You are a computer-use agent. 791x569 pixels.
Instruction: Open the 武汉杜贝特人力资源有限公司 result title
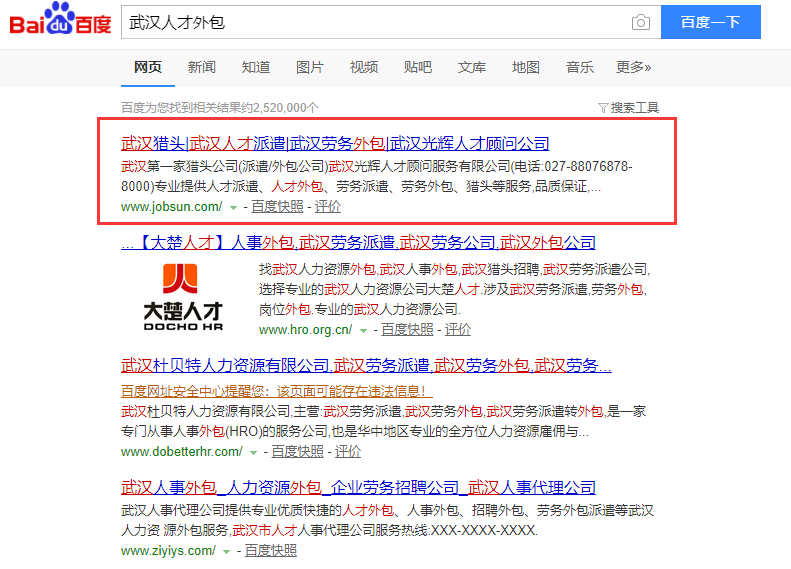pyautogui.click(x=366, y=365)
